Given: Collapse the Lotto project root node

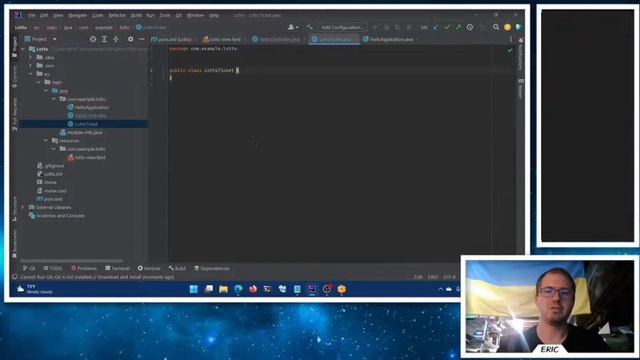Looking at the screenshot, I should [x=22, y=49].
